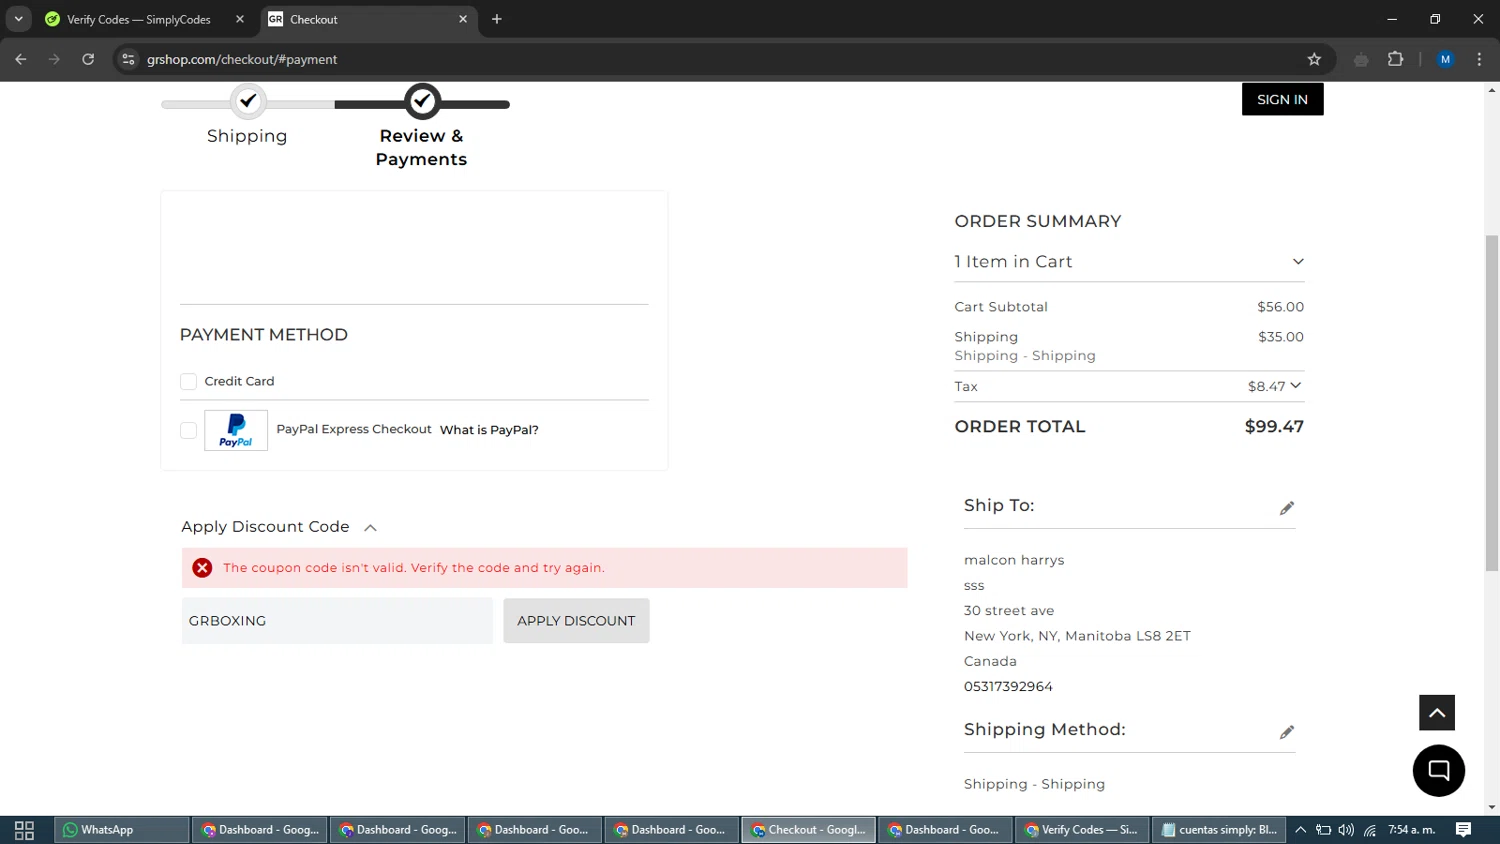Viewport: 1500px width, 844px height.
Task: Click the PayPal logo
Action: (236, 430)
